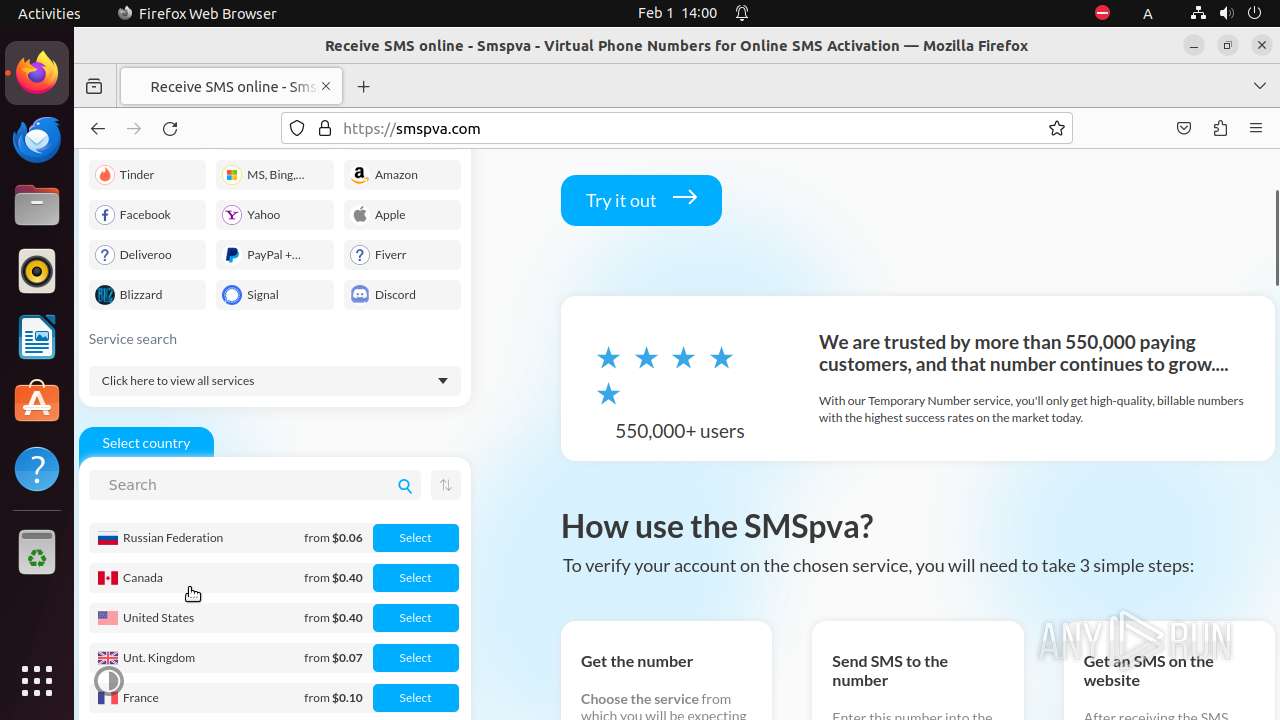Open LibreOffice Writer from the dock
Screen dimensions: 1280x720
(37, 337)
